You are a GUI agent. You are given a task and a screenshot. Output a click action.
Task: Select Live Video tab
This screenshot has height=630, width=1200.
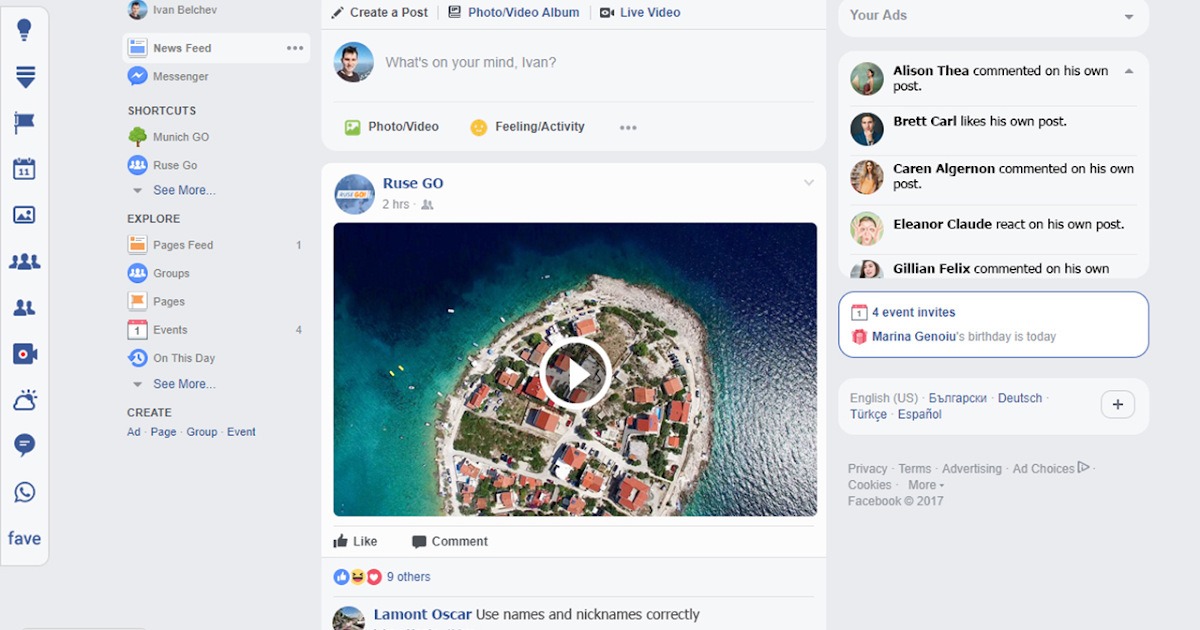(640, 12)
